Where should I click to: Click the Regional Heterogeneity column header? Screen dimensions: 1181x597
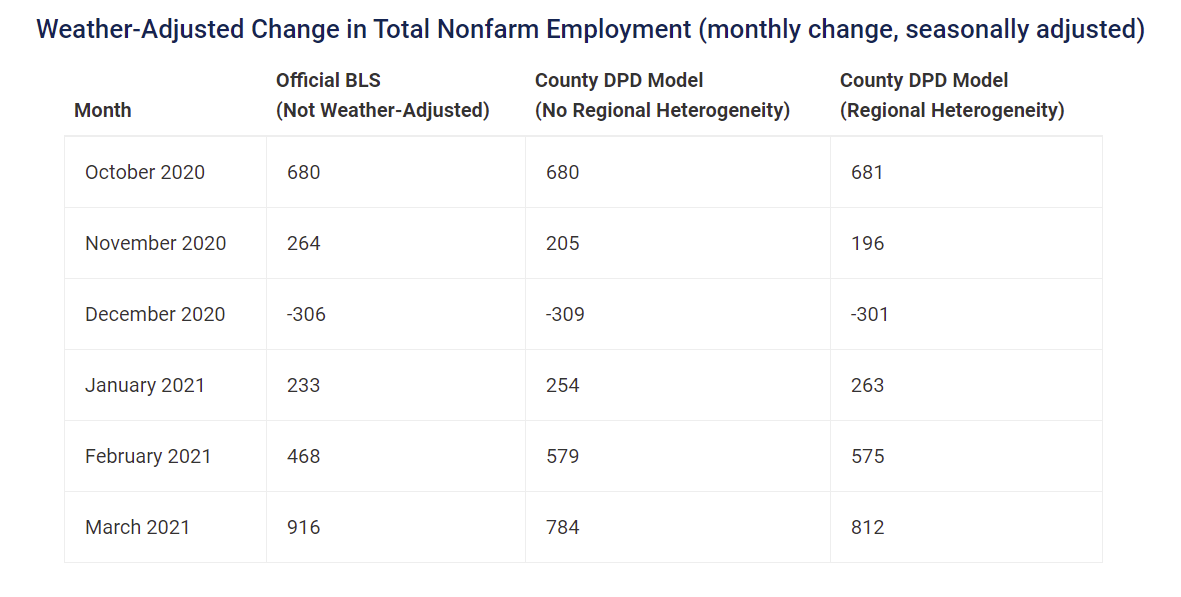[952, 95]
